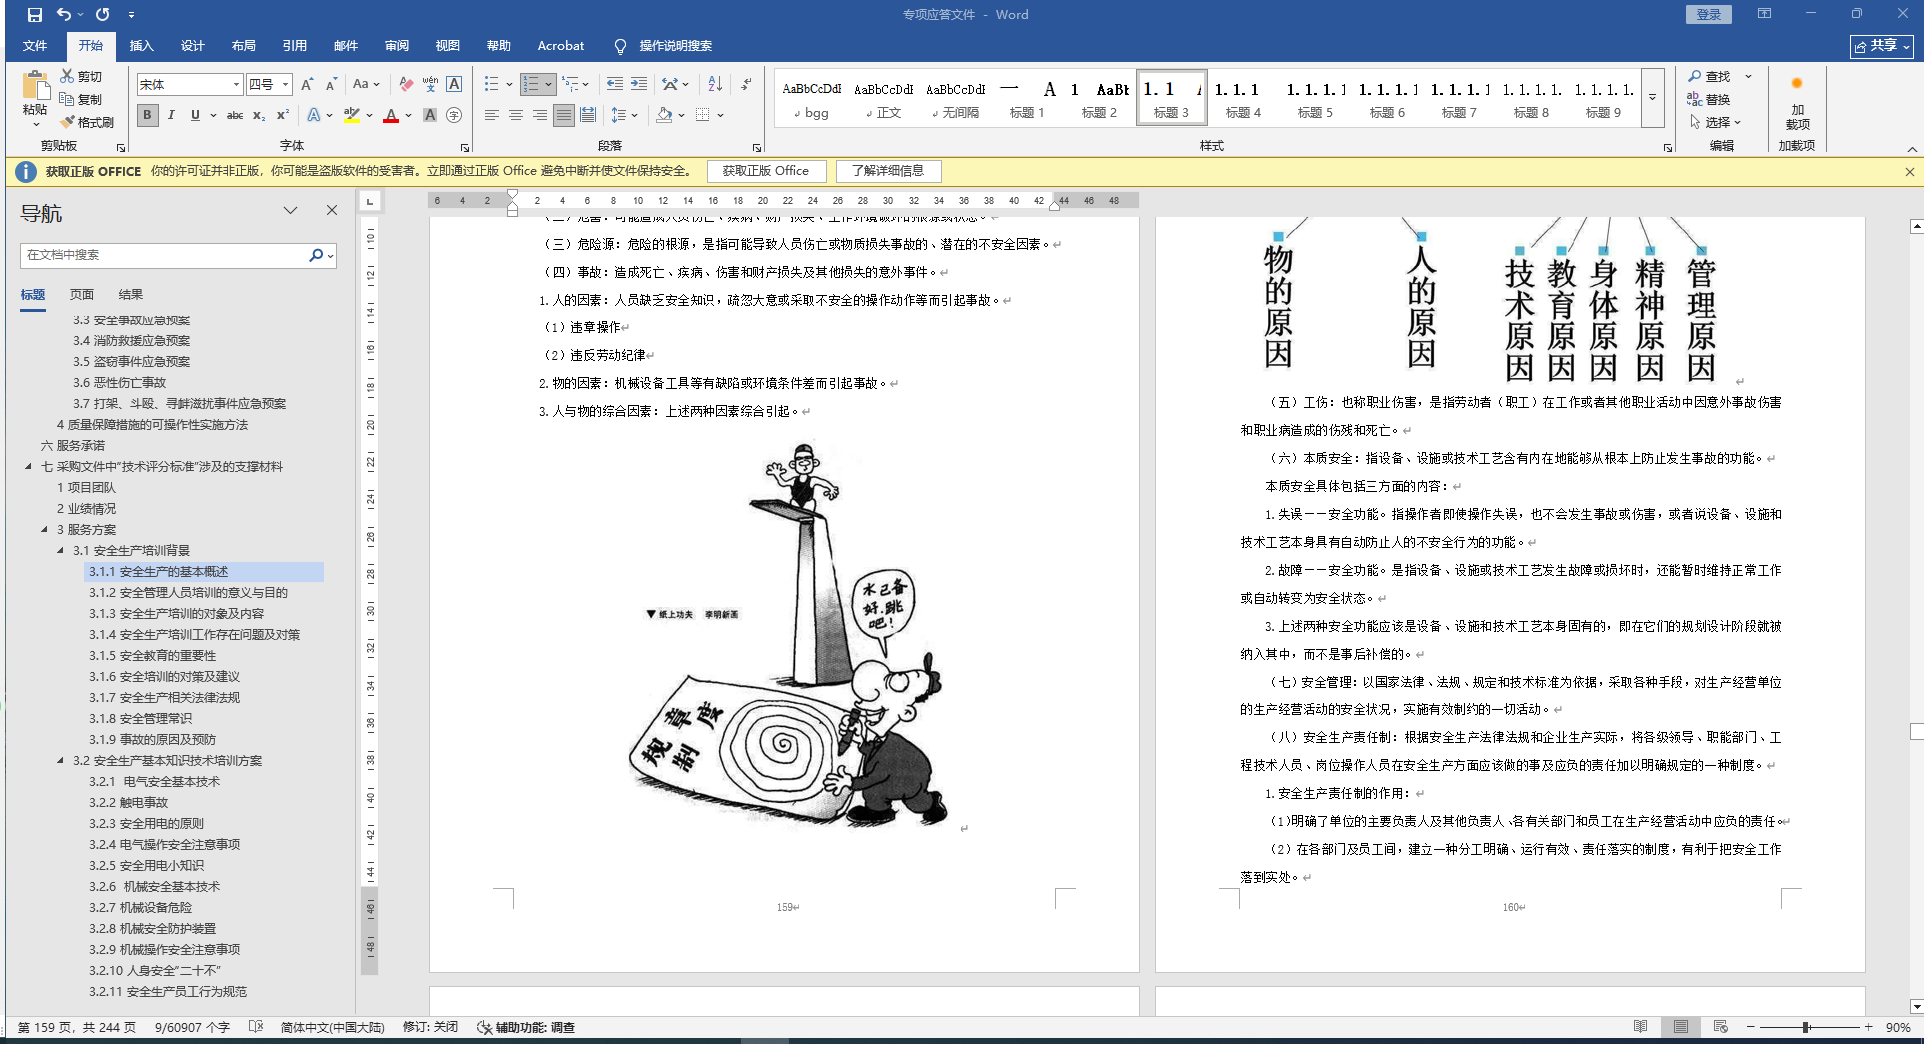The image size is (1924, 1044).
Task: Click the 共享 share button
Action: tap(1882, 46)
